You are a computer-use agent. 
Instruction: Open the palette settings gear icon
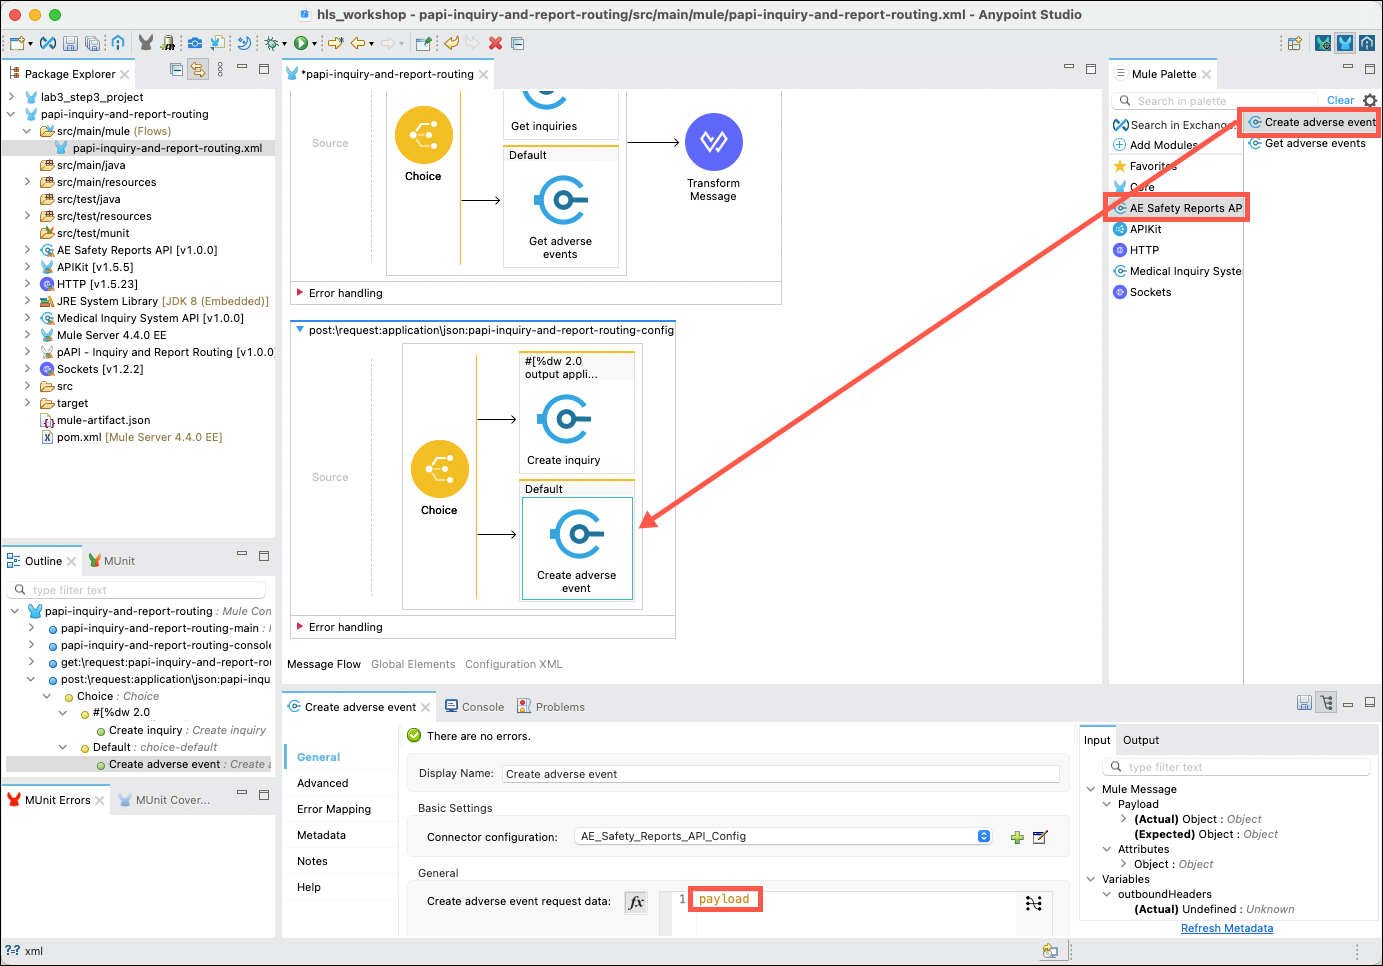coord(1370,100)
